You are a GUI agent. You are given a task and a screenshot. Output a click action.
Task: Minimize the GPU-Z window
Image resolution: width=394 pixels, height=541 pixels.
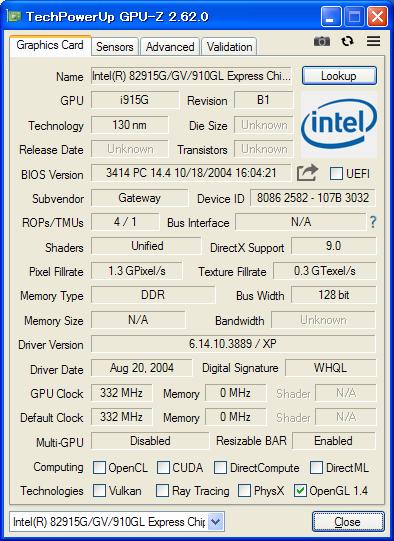point(331,16)
